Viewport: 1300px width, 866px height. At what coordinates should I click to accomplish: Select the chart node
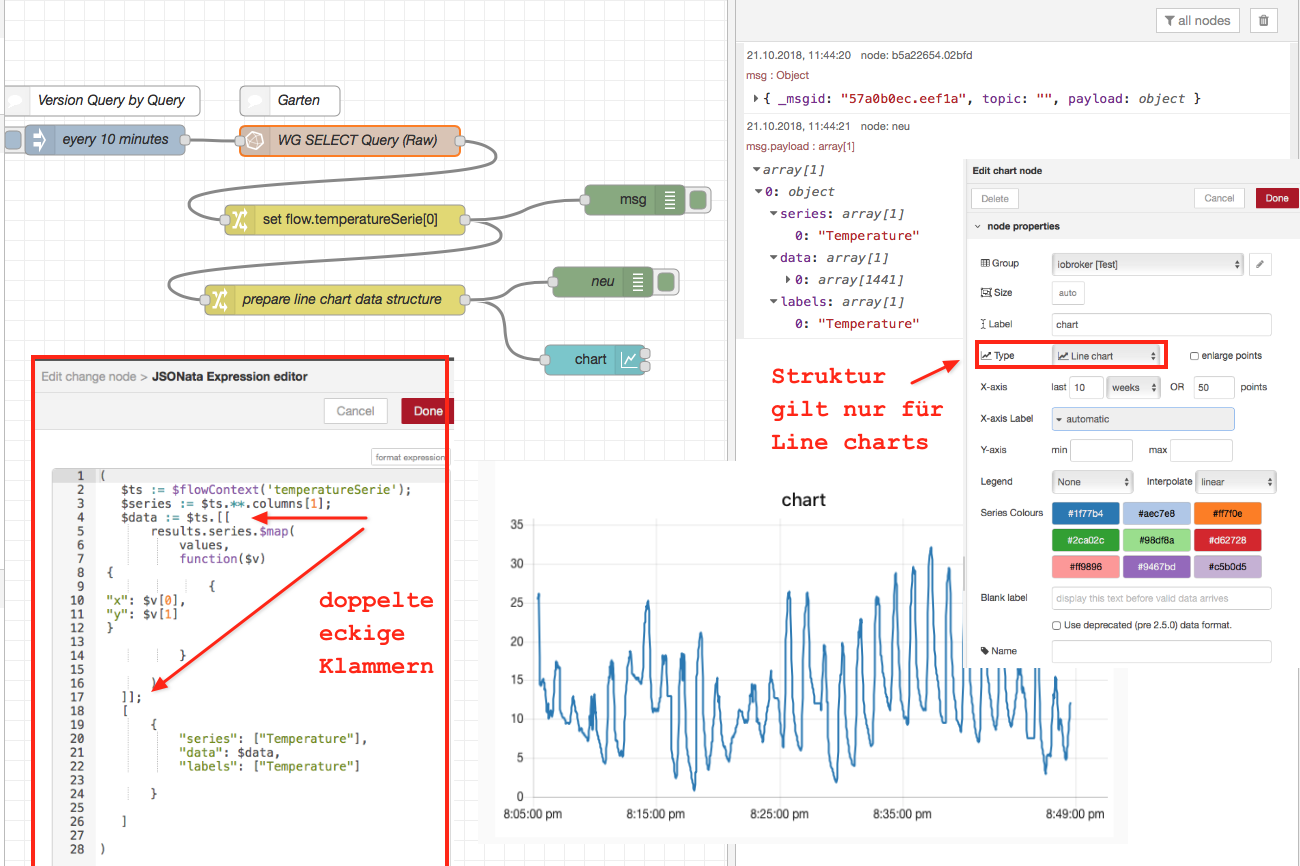coord(595,359)
